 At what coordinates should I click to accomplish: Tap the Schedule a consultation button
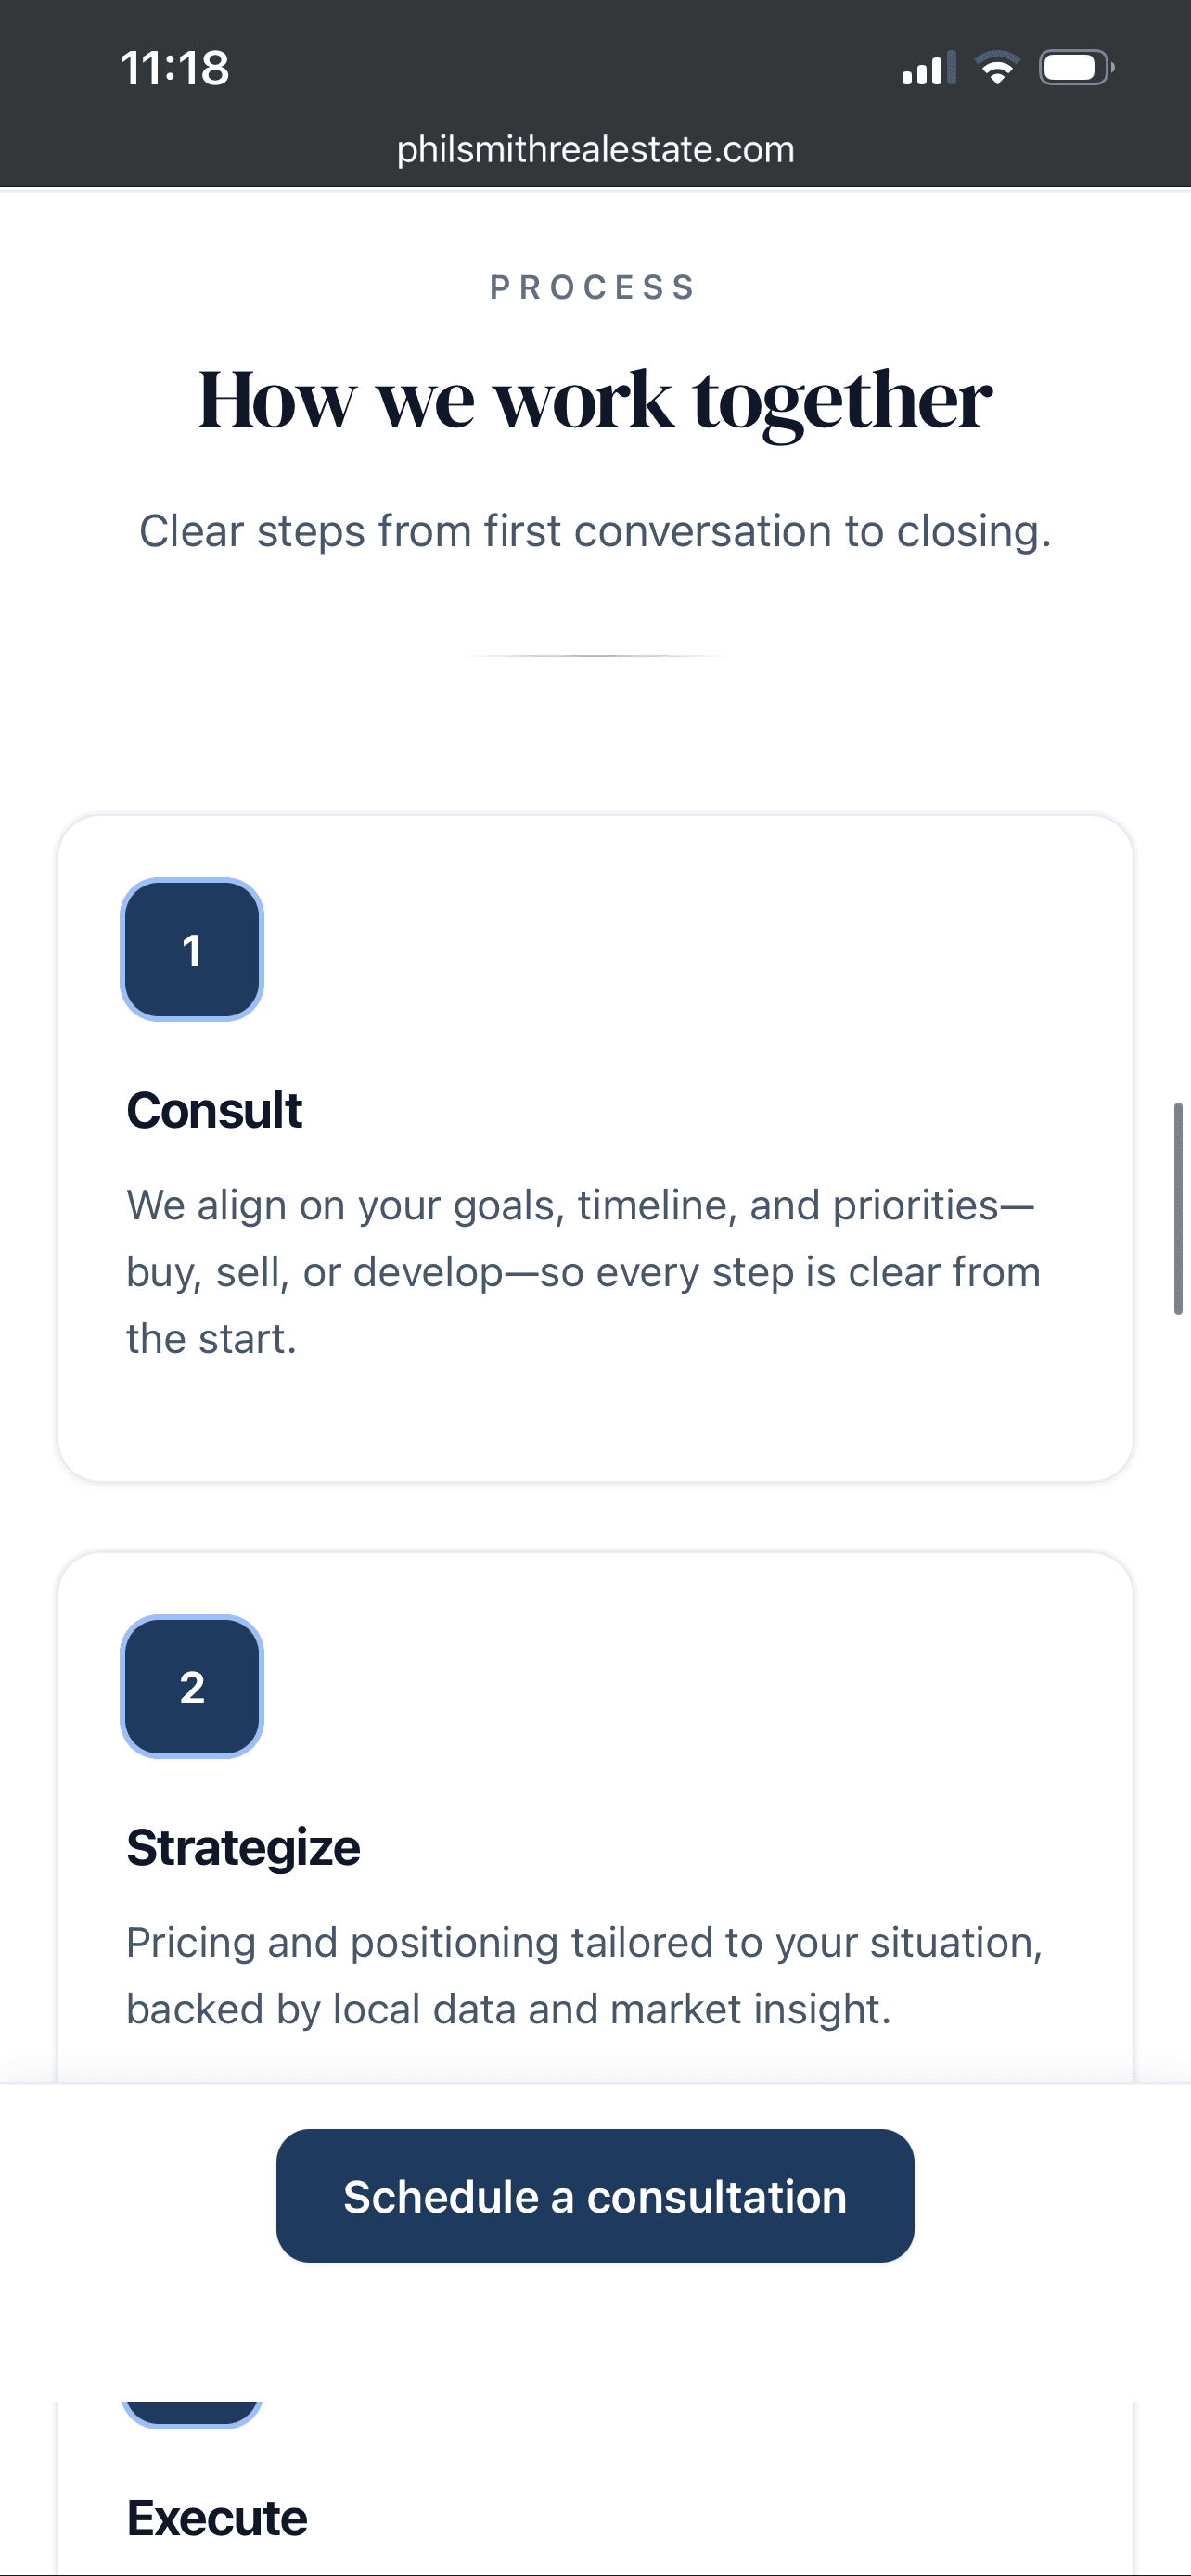pos(595,2196)
